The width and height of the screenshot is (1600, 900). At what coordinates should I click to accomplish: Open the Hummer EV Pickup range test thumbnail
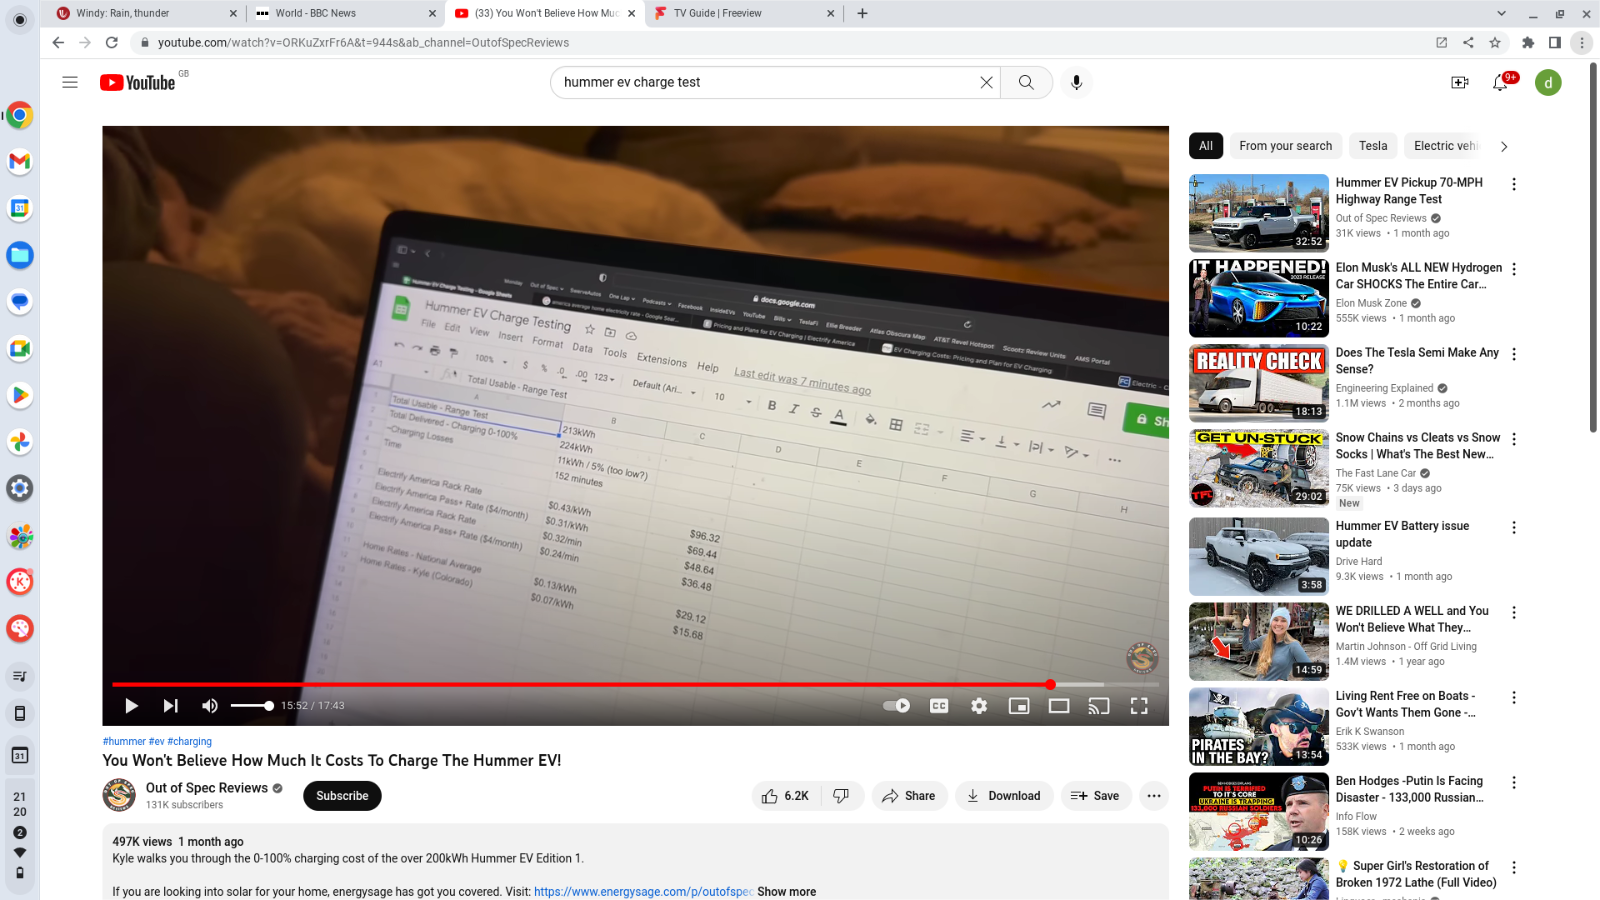click(x=1259, y=213)
